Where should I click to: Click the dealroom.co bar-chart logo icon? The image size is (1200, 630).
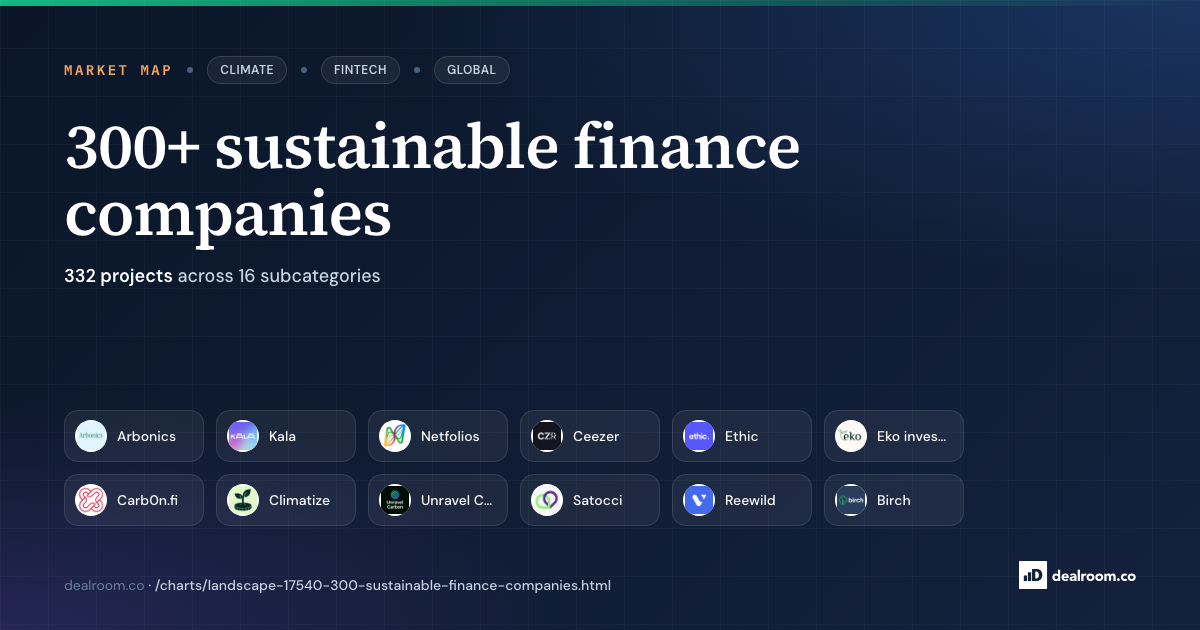click(x=1033, y=575)
